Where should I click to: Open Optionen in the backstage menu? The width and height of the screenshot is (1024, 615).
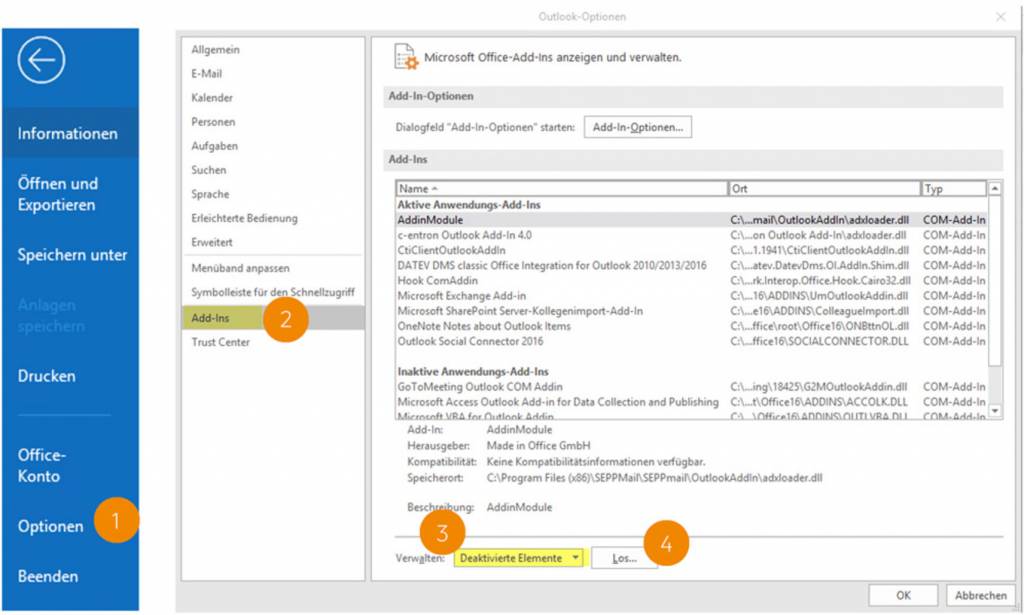[x=51, y=526]
